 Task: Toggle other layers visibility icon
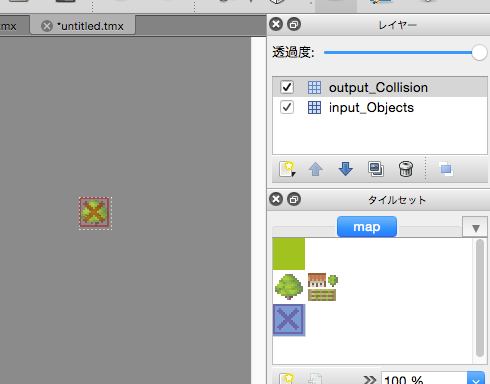pos(446,169)
